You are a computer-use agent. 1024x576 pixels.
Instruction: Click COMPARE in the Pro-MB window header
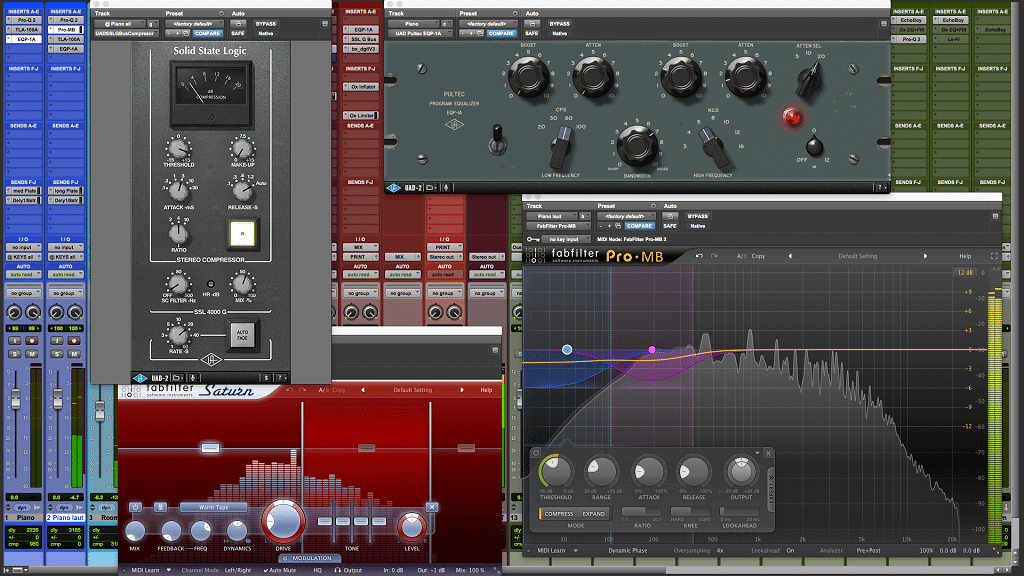pos(639,226)
